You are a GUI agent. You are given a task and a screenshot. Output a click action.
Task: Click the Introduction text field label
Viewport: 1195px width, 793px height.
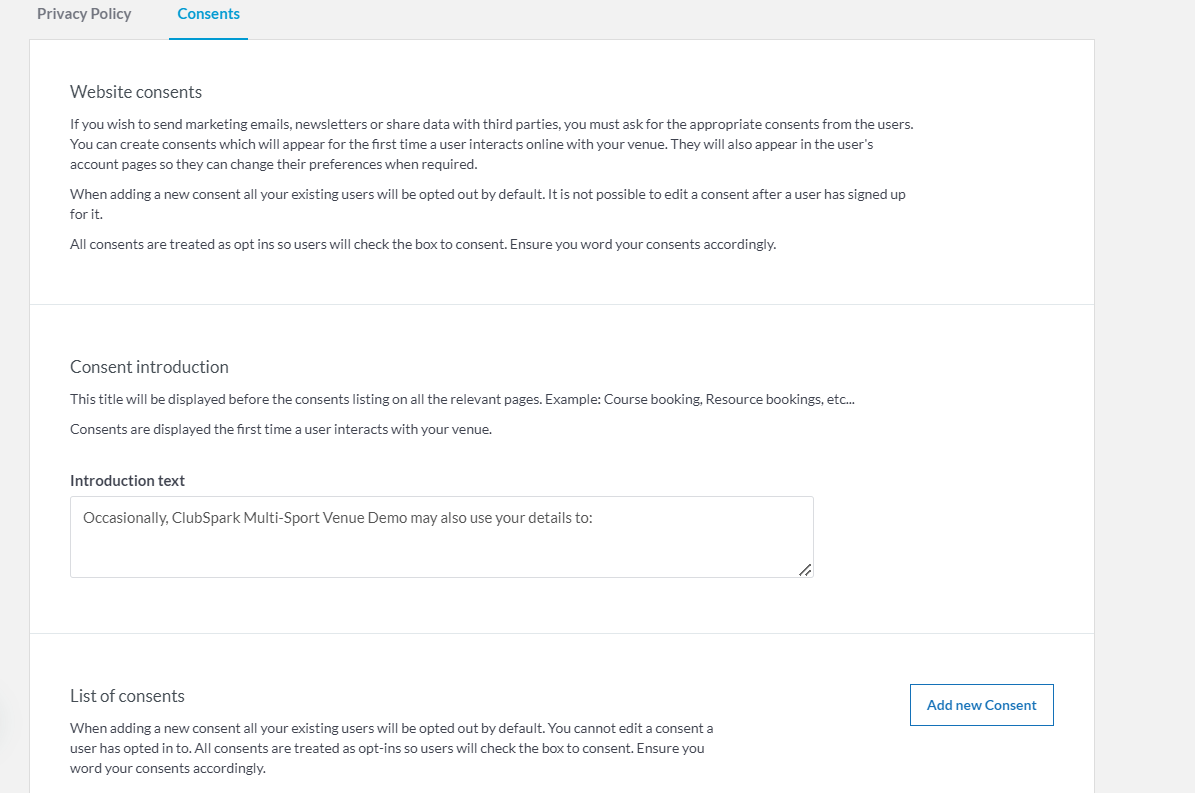(127, 481)
